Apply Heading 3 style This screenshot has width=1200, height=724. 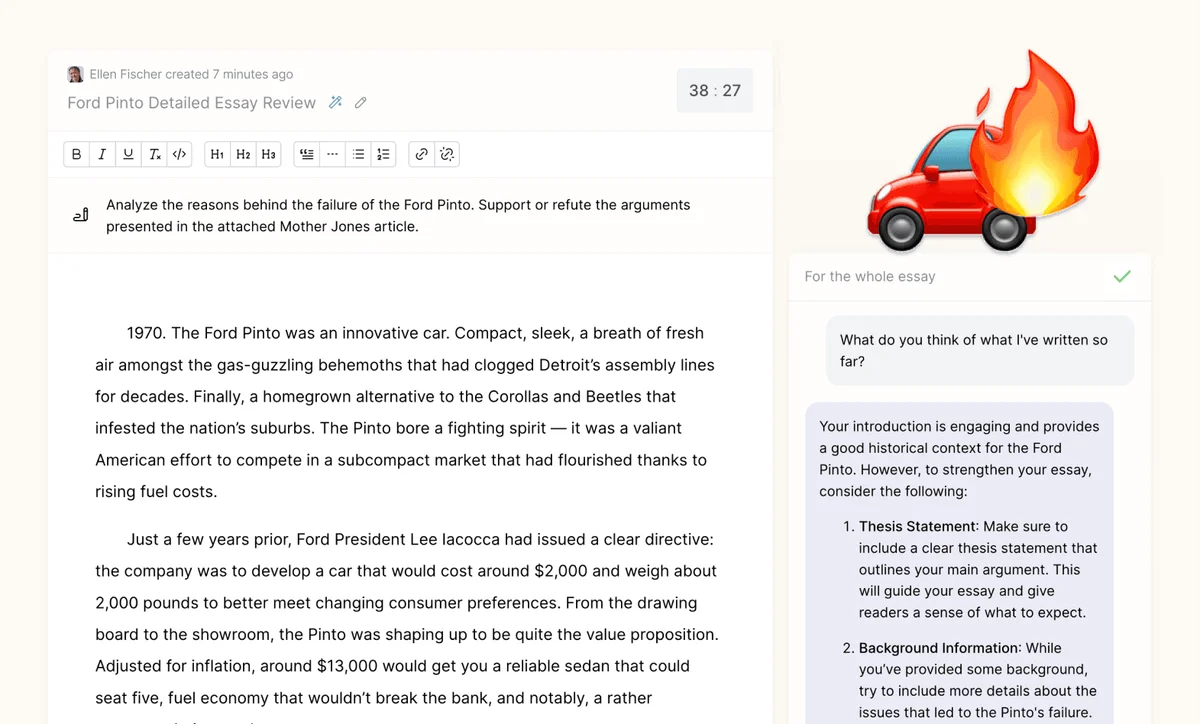(268, 154)
